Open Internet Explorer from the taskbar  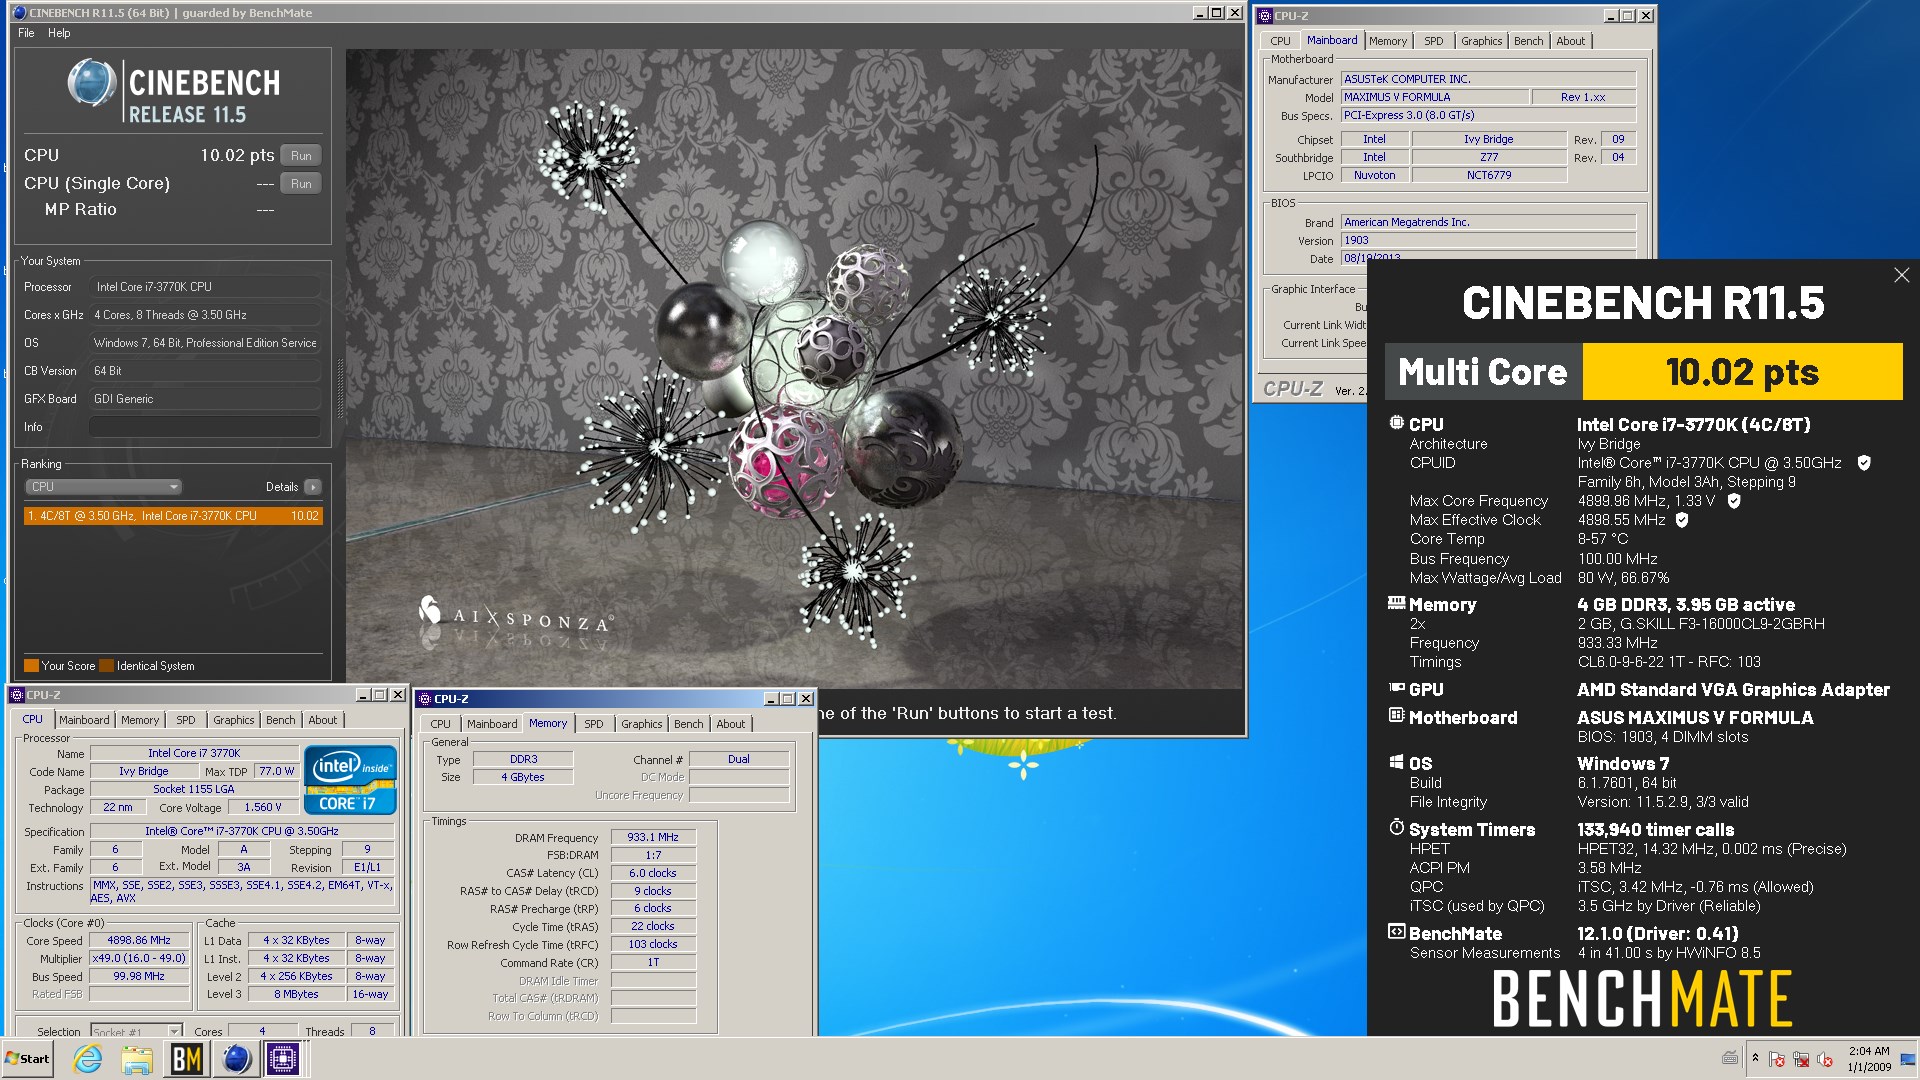(x=88, y=1059)
